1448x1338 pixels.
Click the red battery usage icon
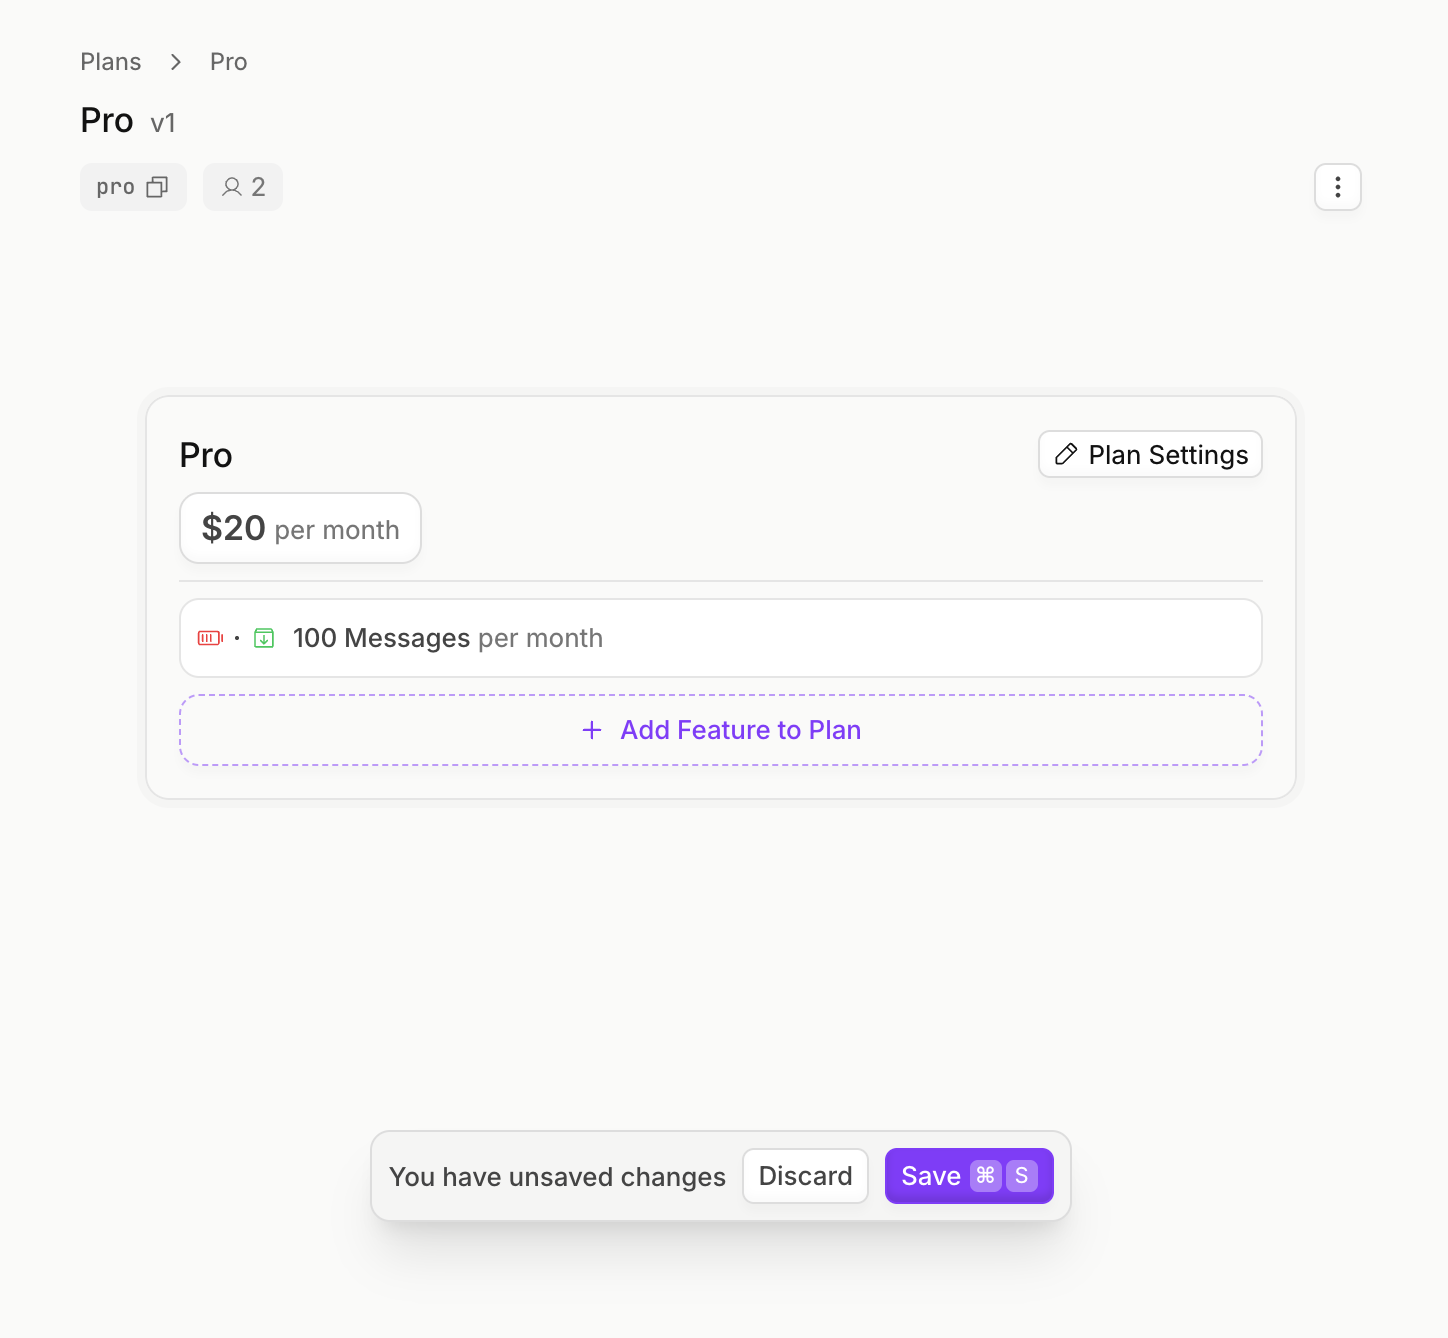click(210, 638)
